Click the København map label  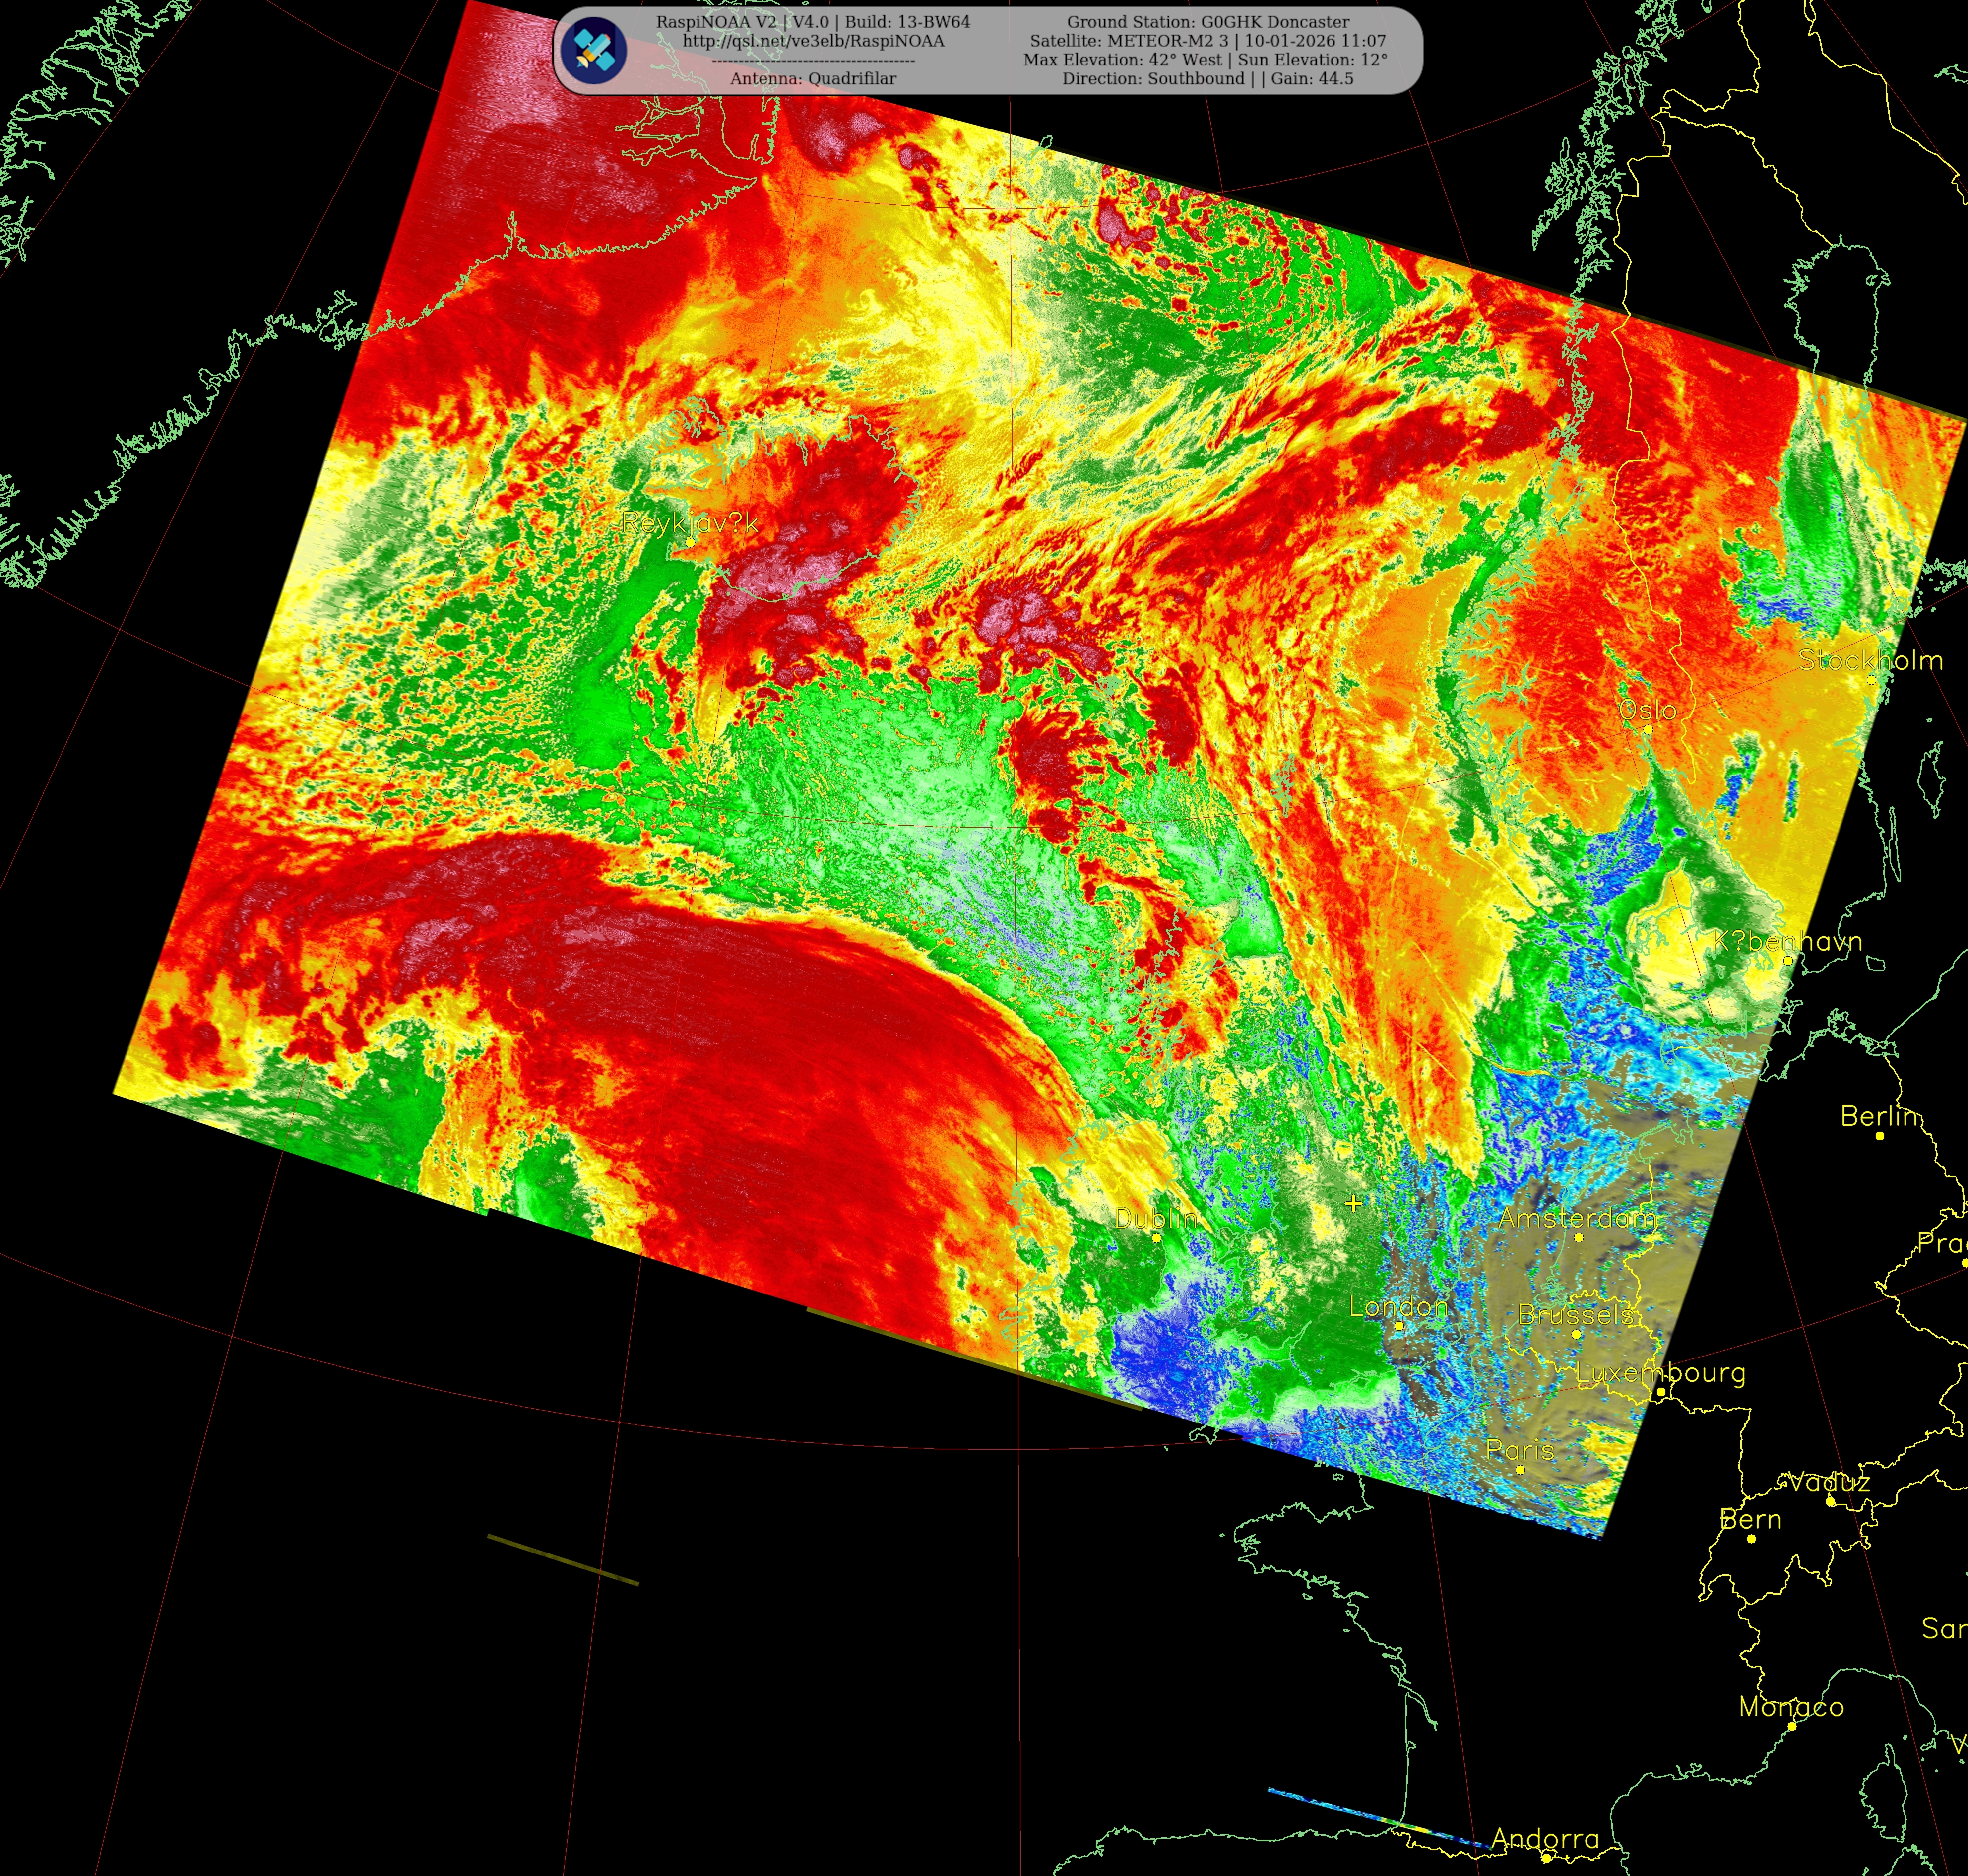click(1787, 941)
